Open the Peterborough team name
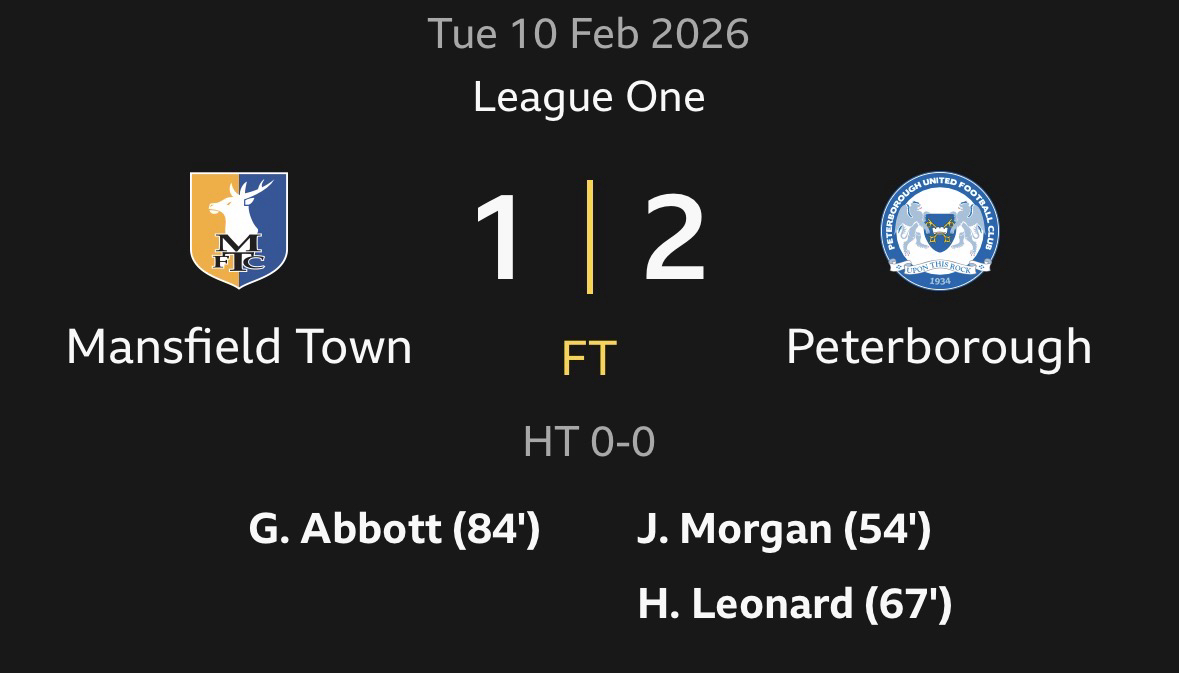This screenshot has height=673, width=1179. [x=939, y=347]
